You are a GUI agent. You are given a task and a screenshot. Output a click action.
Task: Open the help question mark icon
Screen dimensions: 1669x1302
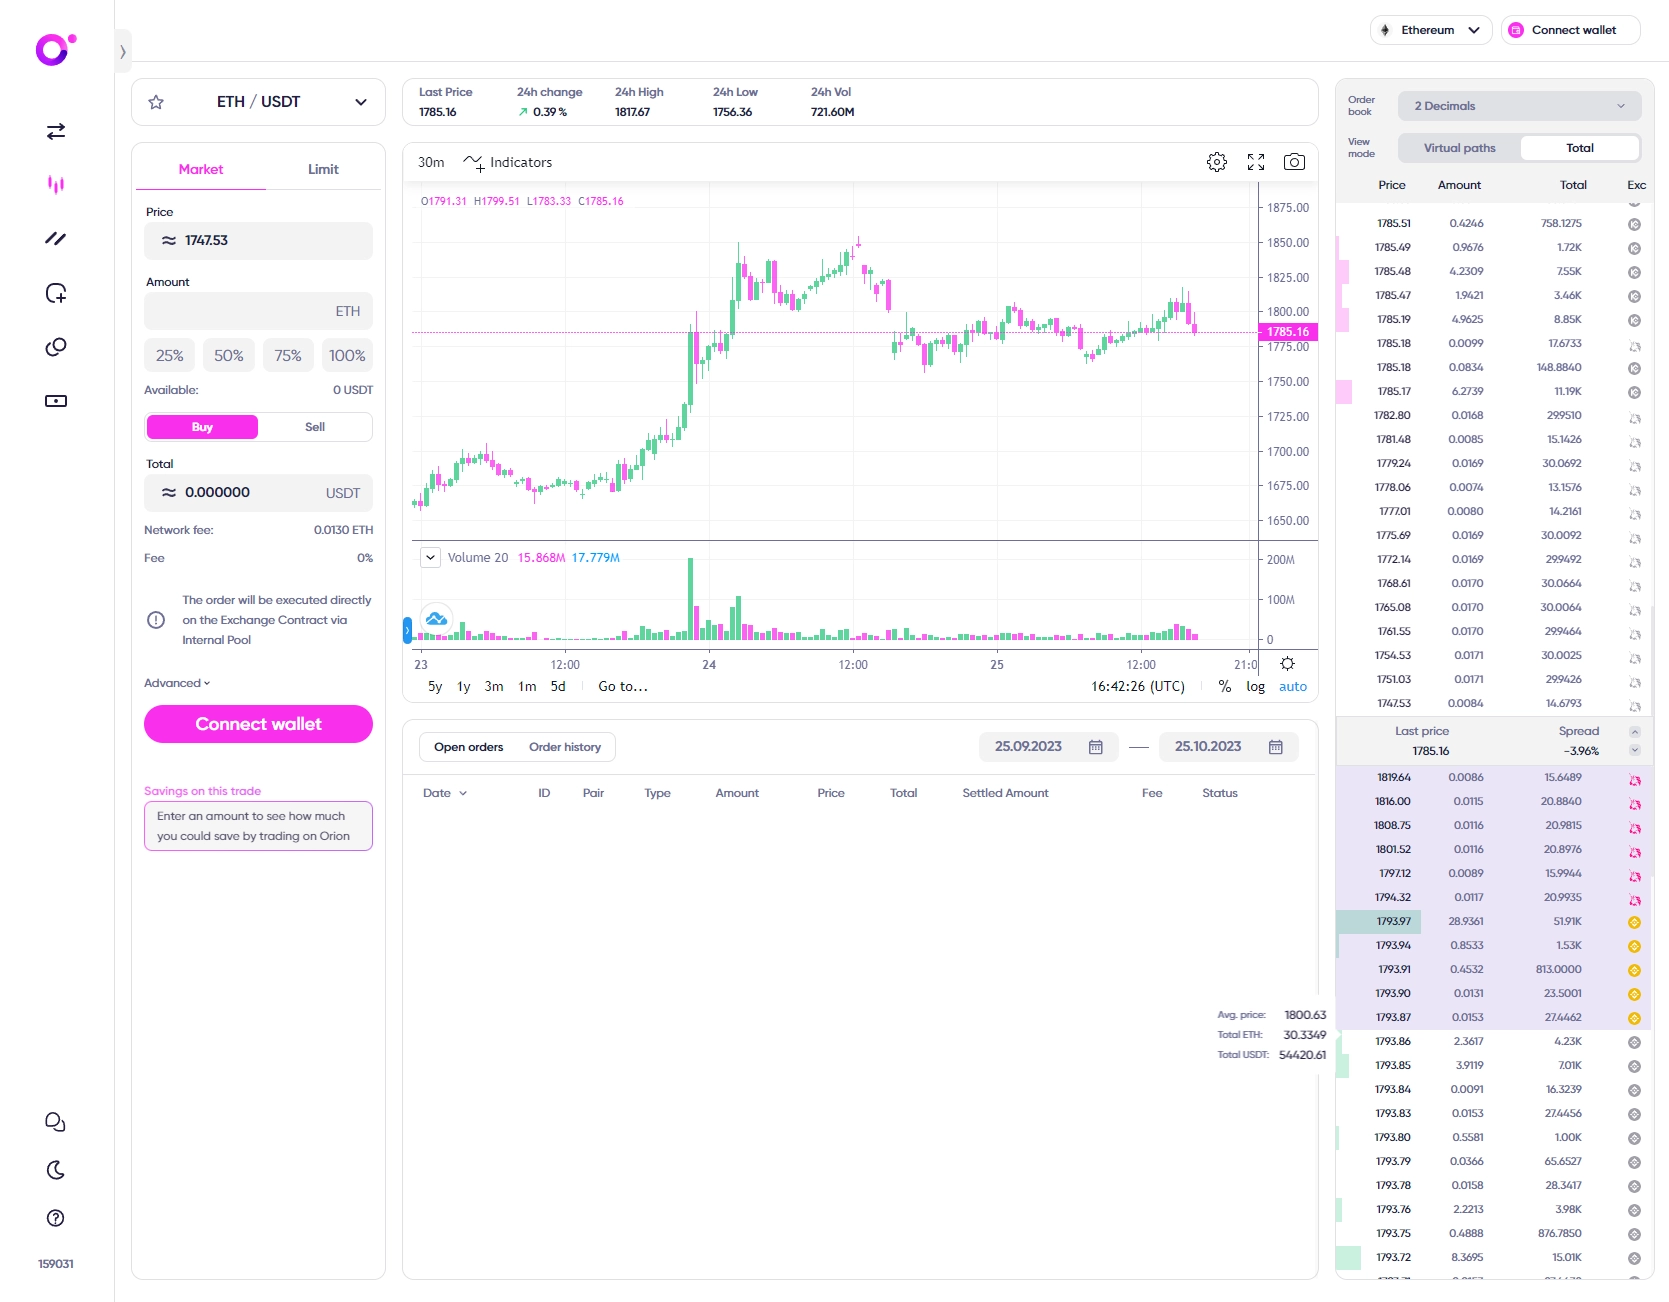tap(55, 1218)
